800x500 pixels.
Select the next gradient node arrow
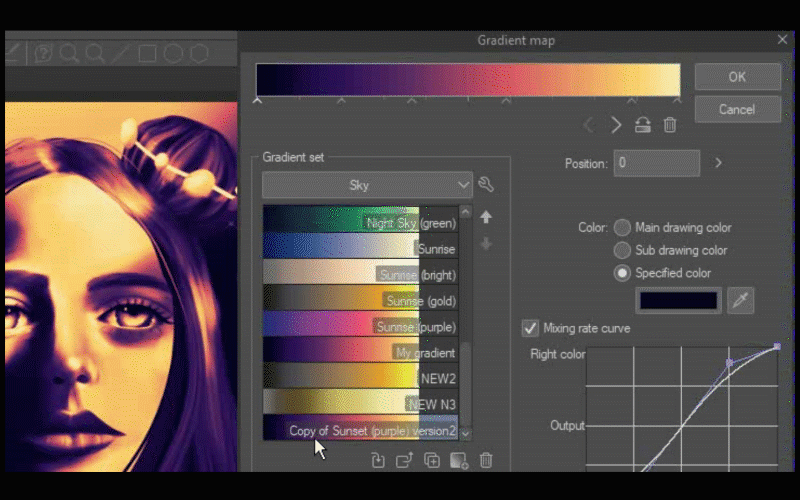(x=616, y=125)
